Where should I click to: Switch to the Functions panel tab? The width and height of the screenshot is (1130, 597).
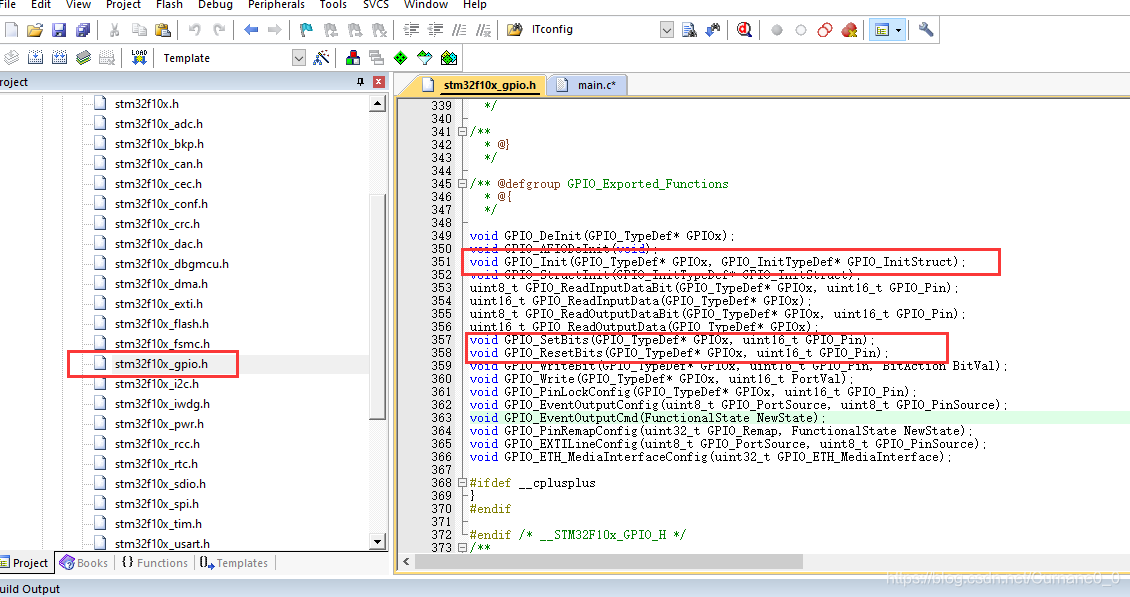[154, 563]
